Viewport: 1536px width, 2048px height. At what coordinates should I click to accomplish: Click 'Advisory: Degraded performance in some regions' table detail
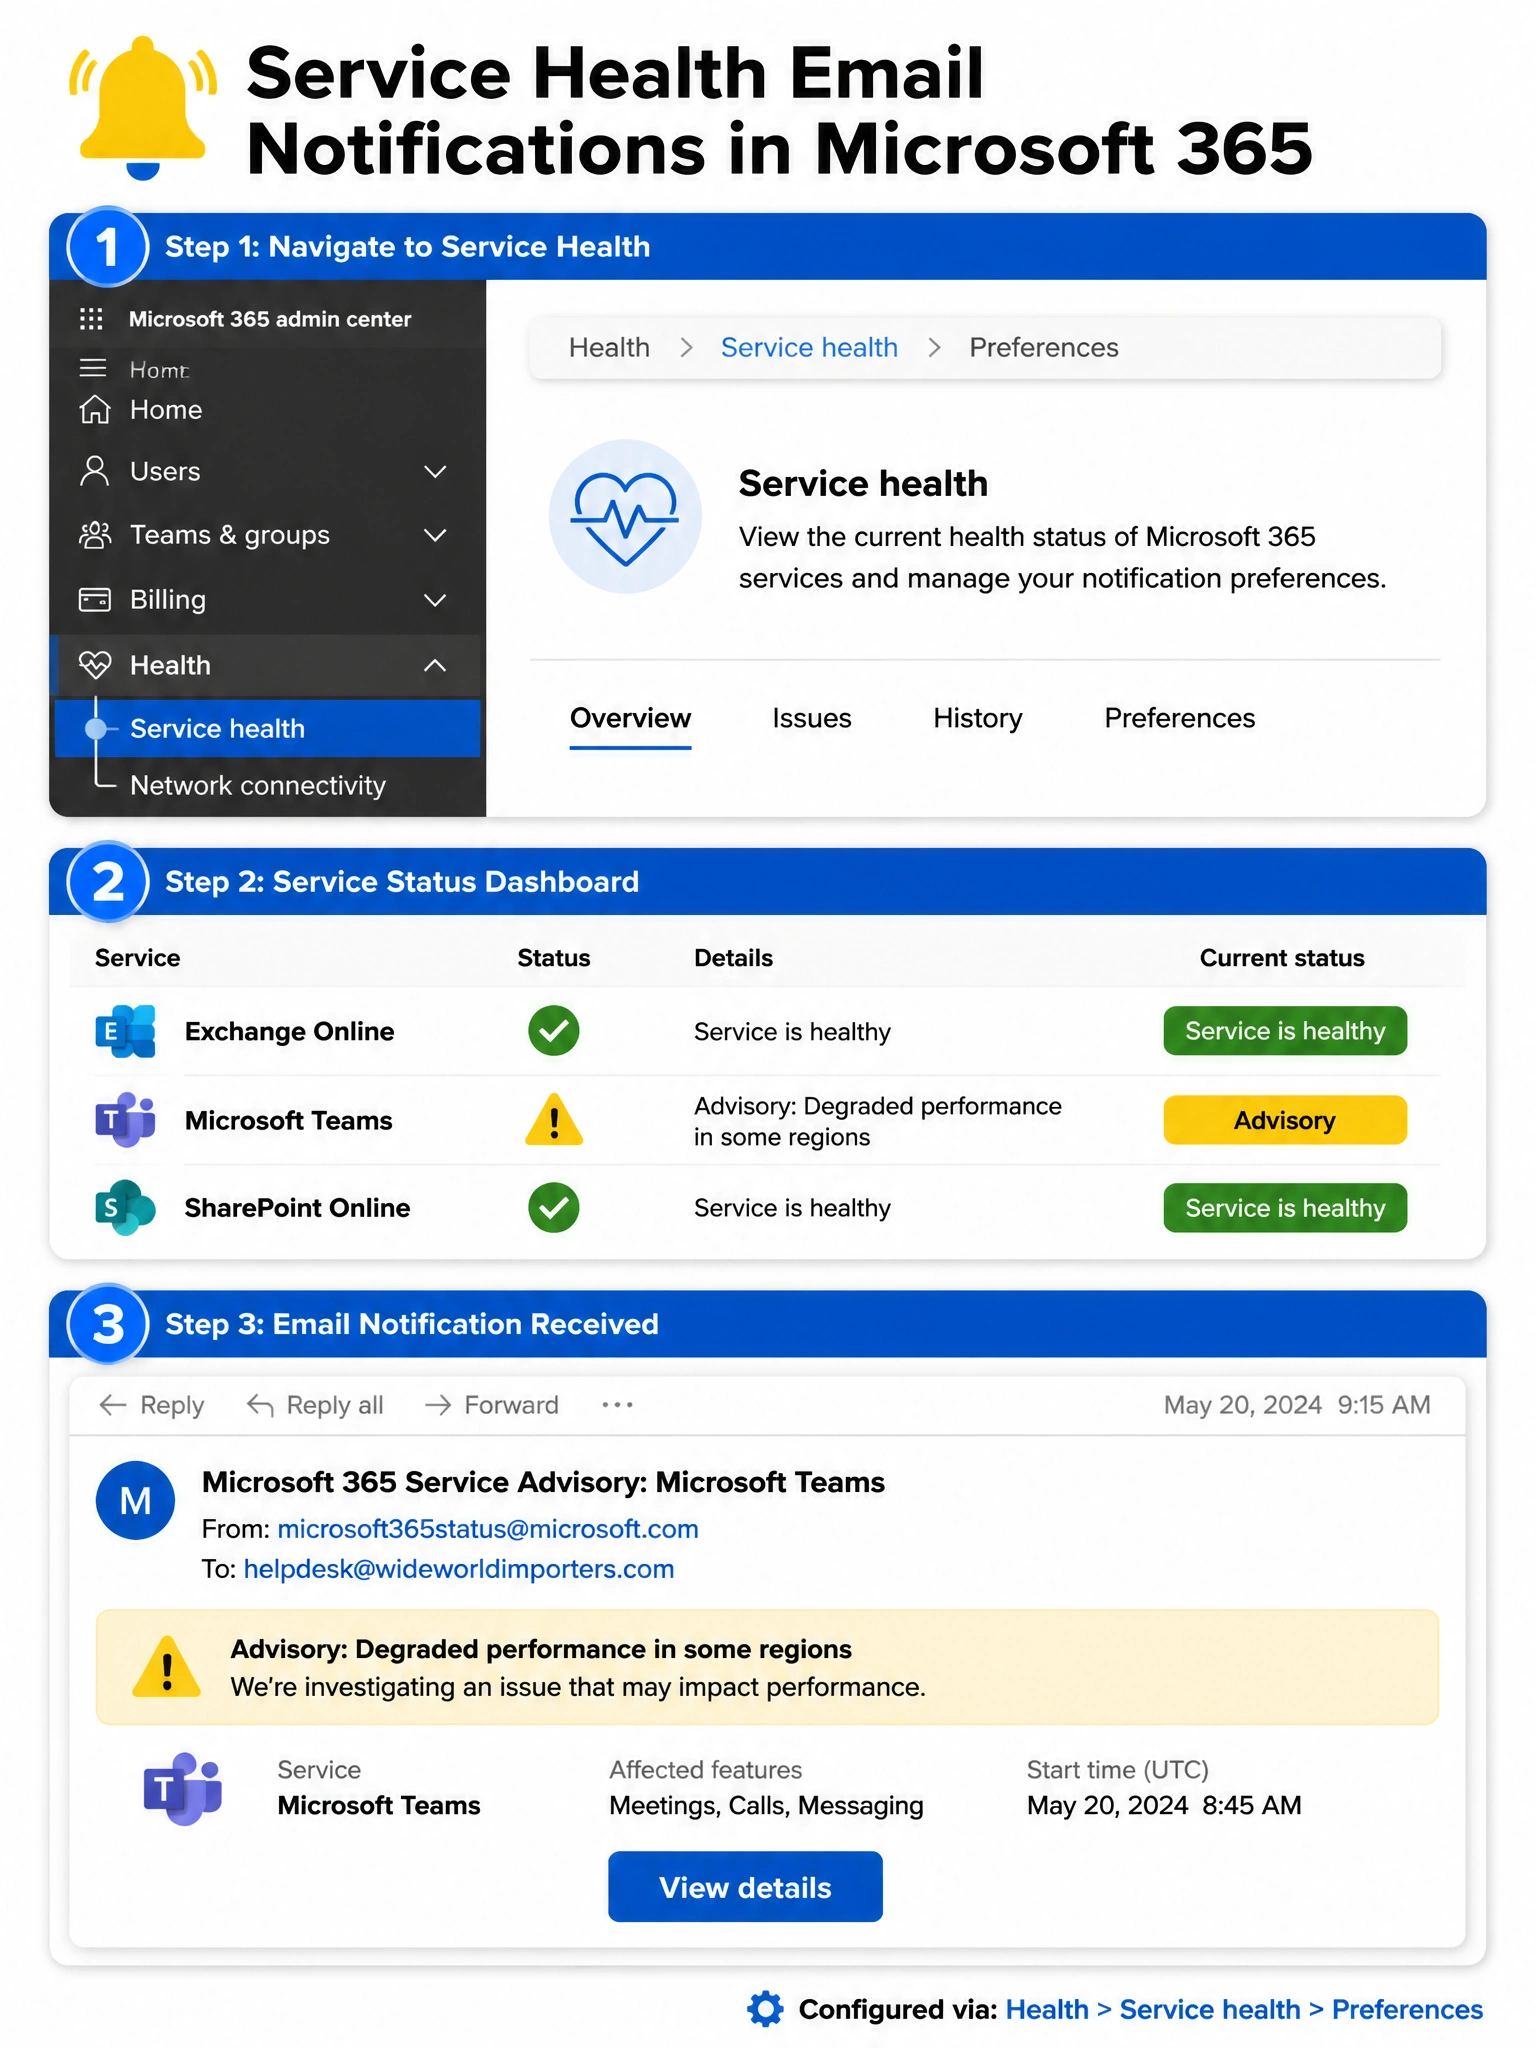coord(878,1121)
